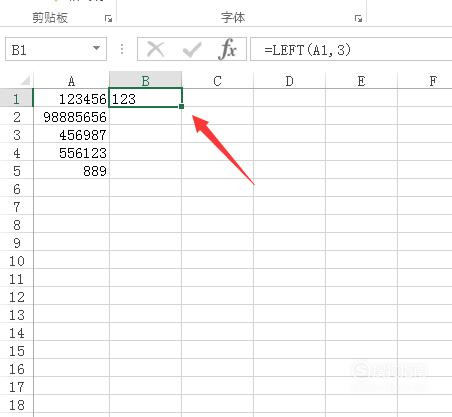Select row 9 header
The image size is (452, 417).
(16, 242)
